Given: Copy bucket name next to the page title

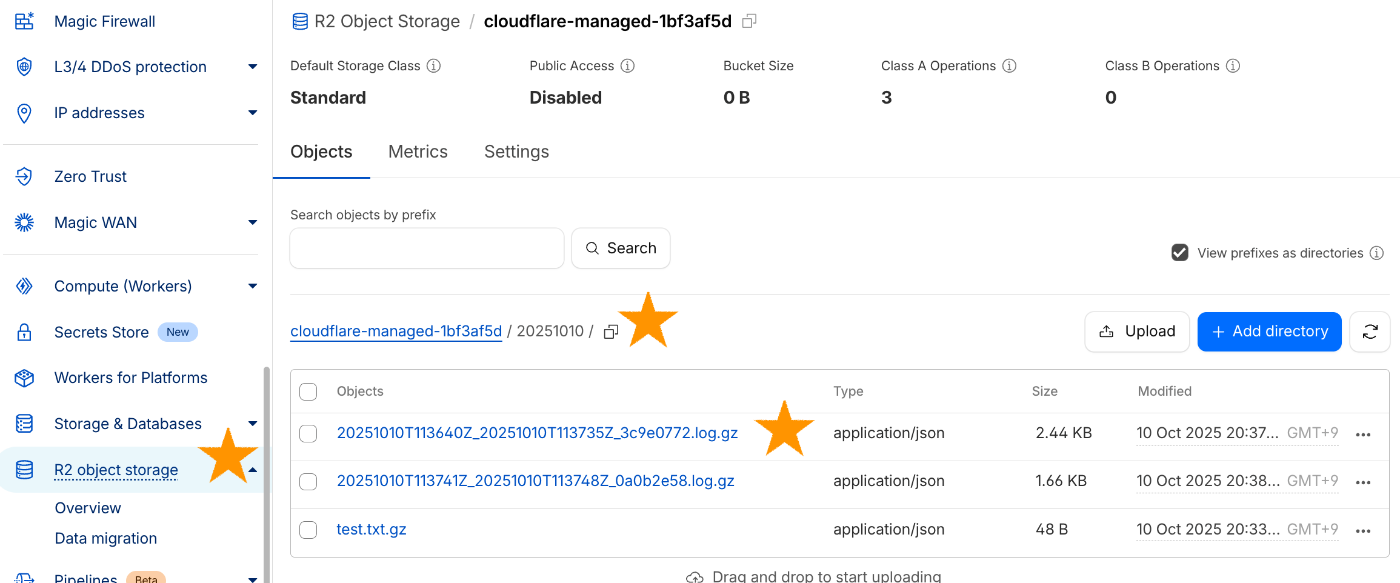Looking at the screenshot, I should click(749, 21).
